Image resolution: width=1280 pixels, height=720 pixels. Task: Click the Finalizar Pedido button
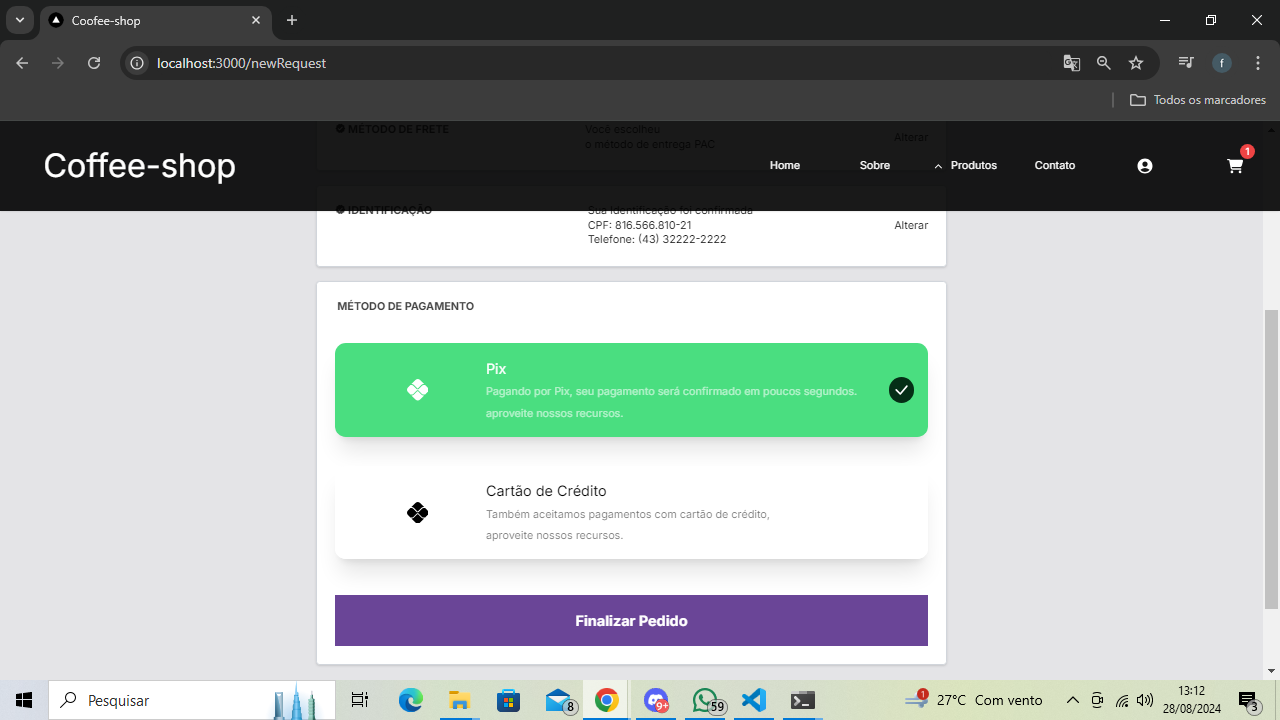[x=631, y=621]
